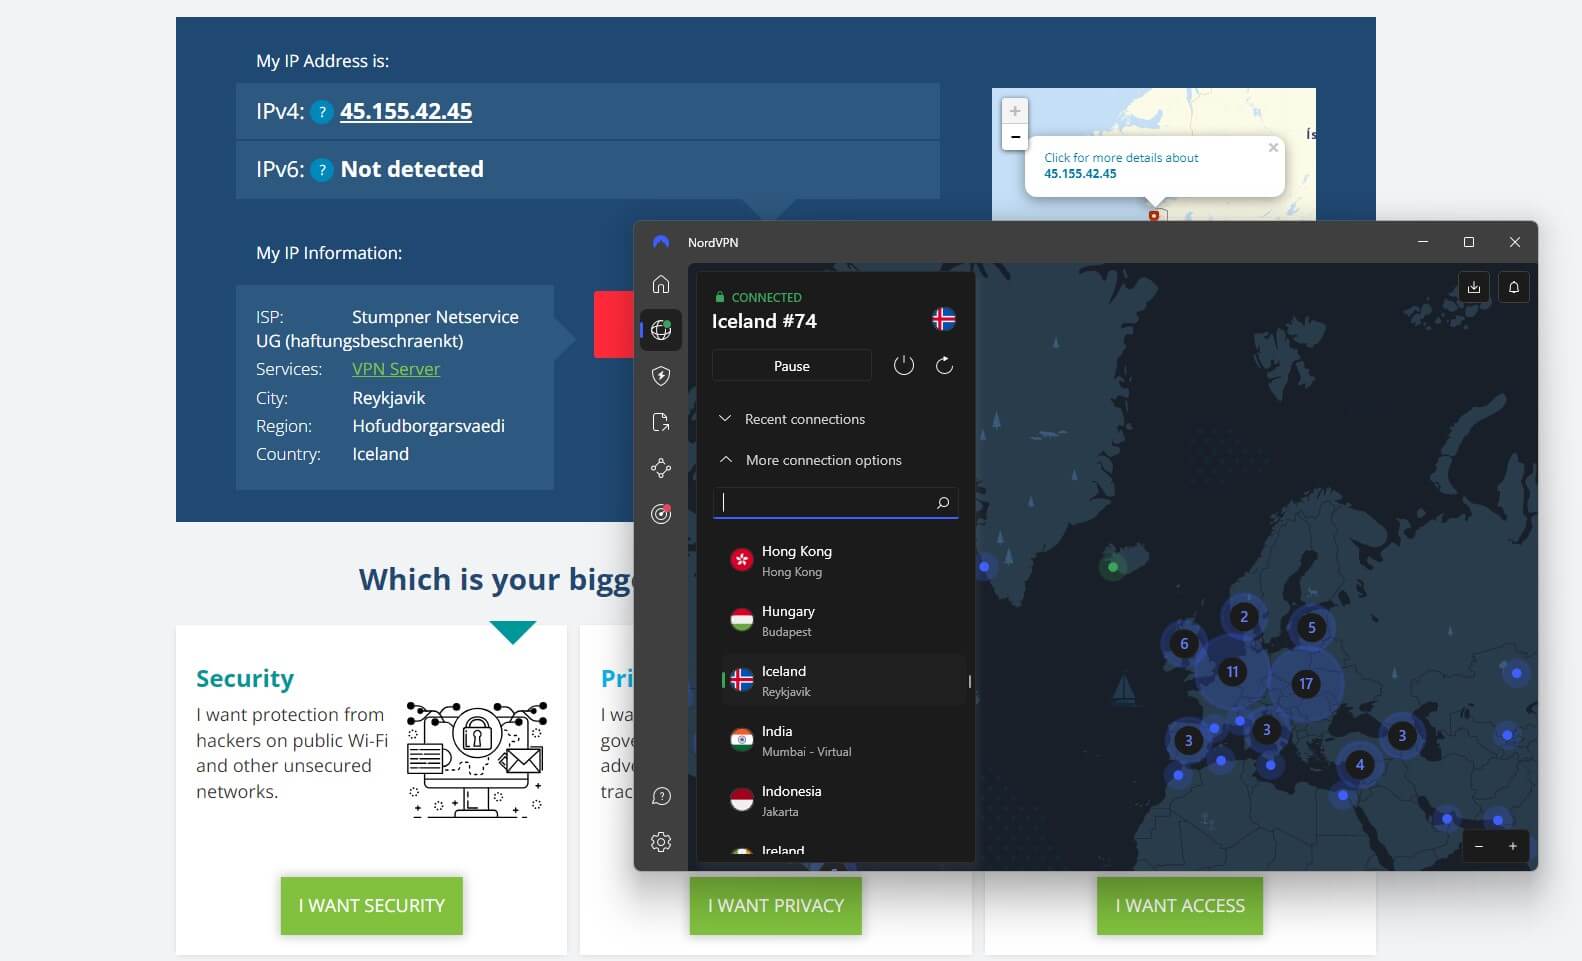
Task: Click the NordVPN logo in title bar
Action: tap(661, 242)
